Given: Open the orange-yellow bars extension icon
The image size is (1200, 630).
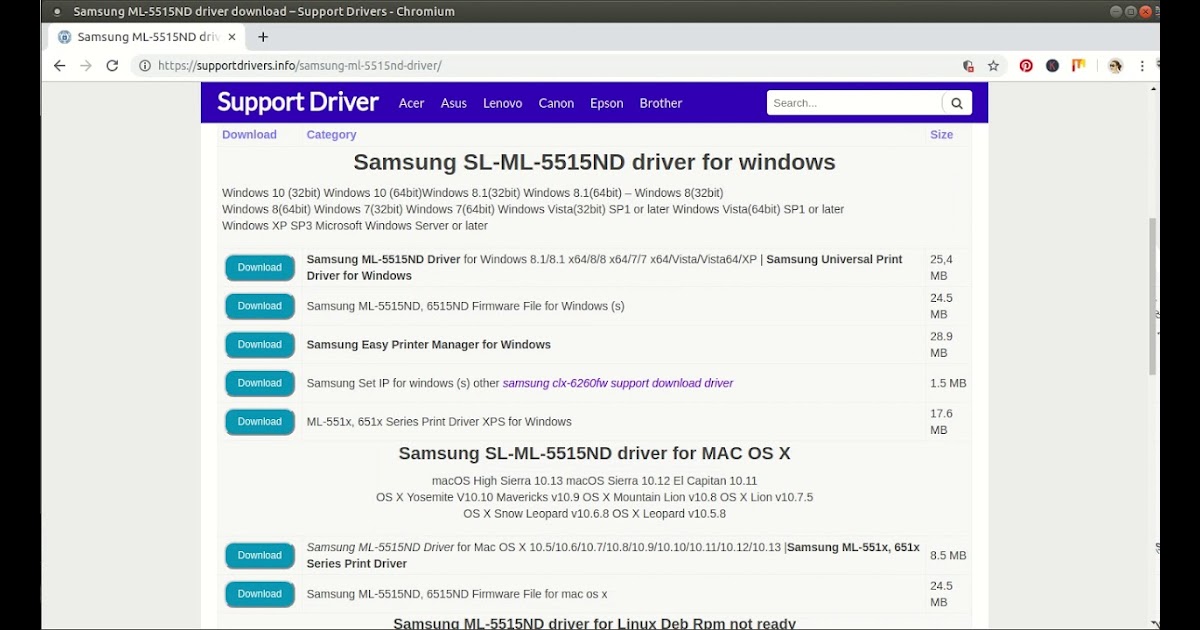Looking at the screenshot, I should click(1079, 66).
